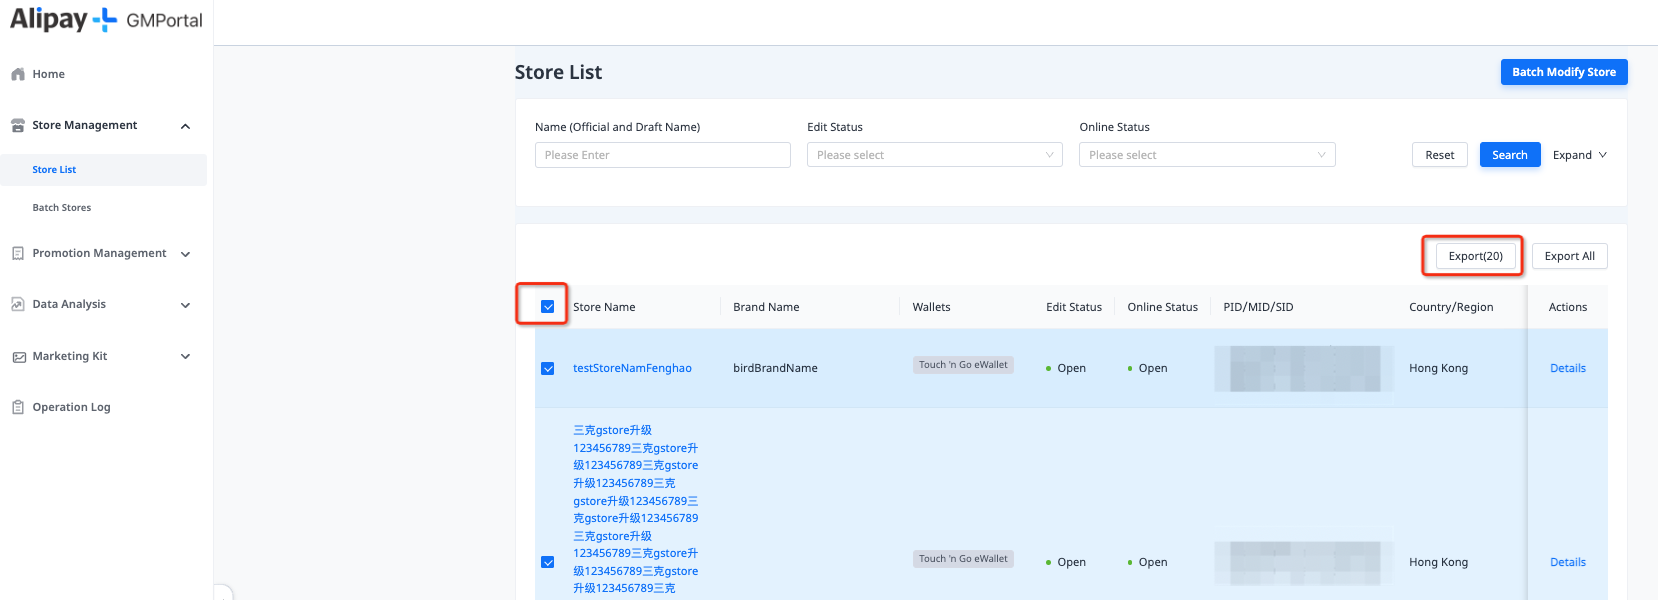Screen dimensions: 1658x600
Task: Click the Store Management storefront icon
Action: point(18,126)
